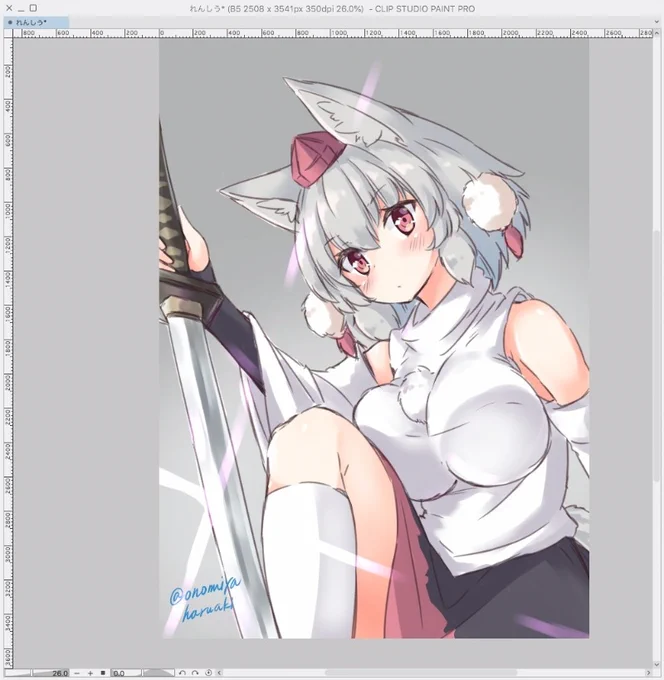Switch to the れんしう document tab
This screenshot has width=664, height=680.
36,22
